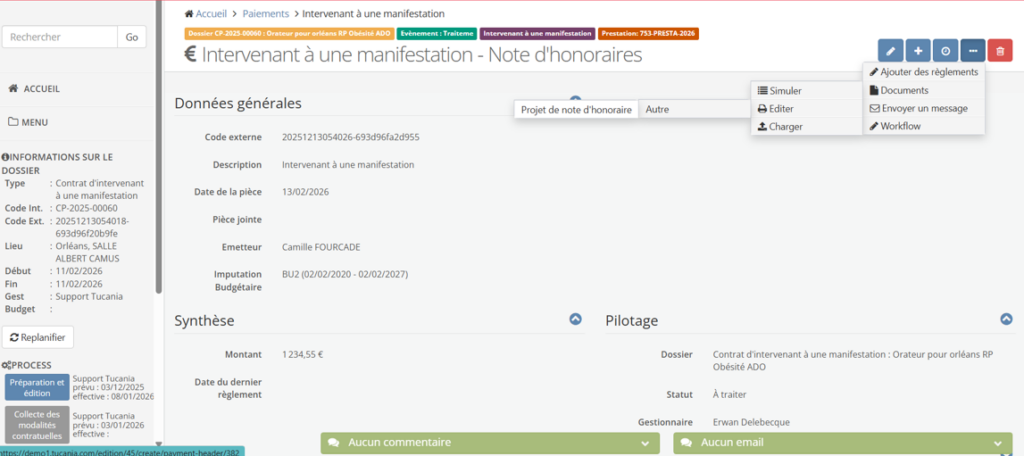Click the plus add icon button
1024x456 pixels.
tap(918, 51)
